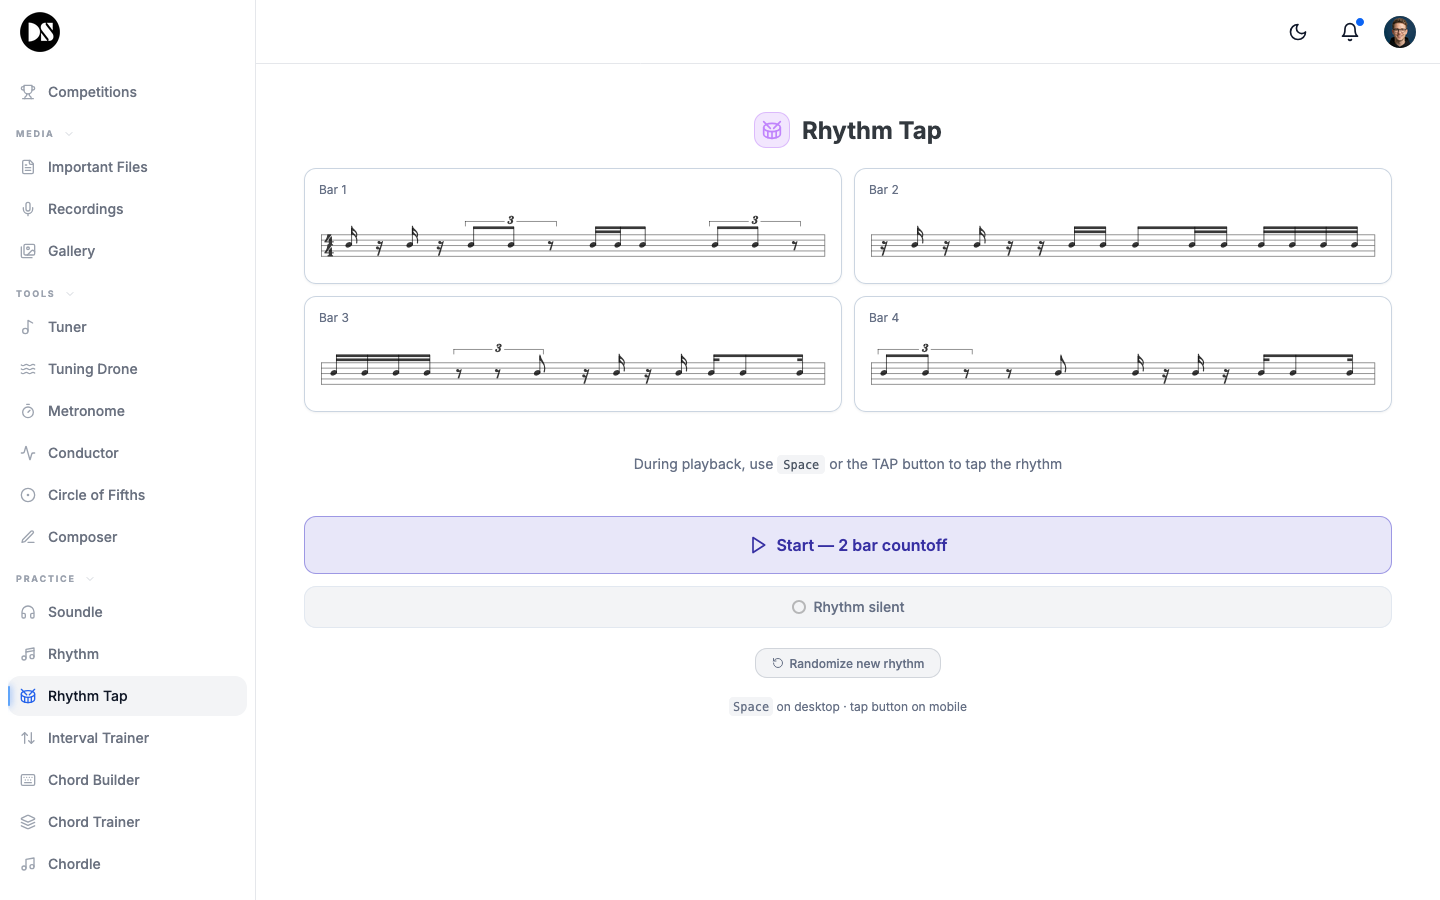Open the Soundle practice game

[x=75, y=611]
